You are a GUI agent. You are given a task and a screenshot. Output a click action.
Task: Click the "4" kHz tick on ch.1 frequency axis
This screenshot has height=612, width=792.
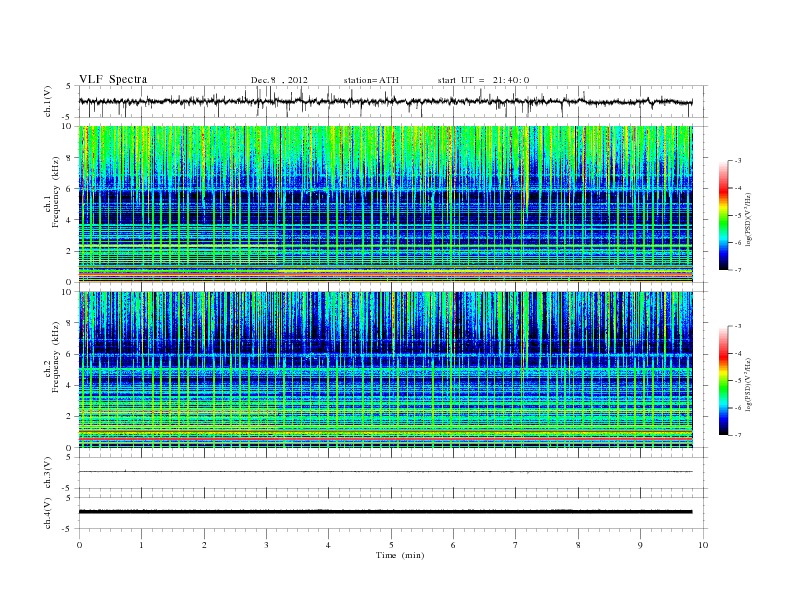coord(70,220)
